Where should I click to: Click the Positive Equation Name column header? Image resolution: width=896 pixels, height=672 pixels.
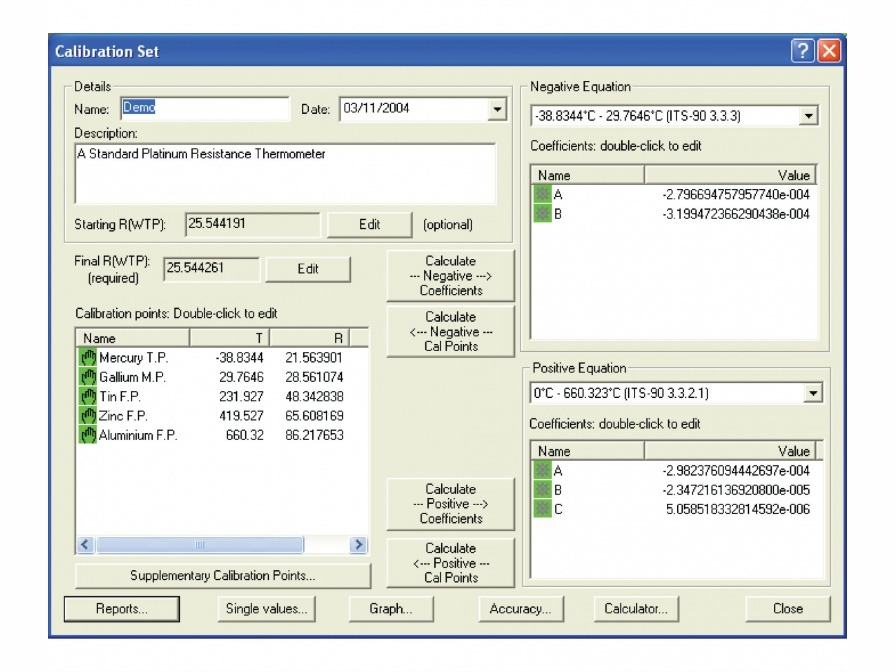click(x=587, y=451)
